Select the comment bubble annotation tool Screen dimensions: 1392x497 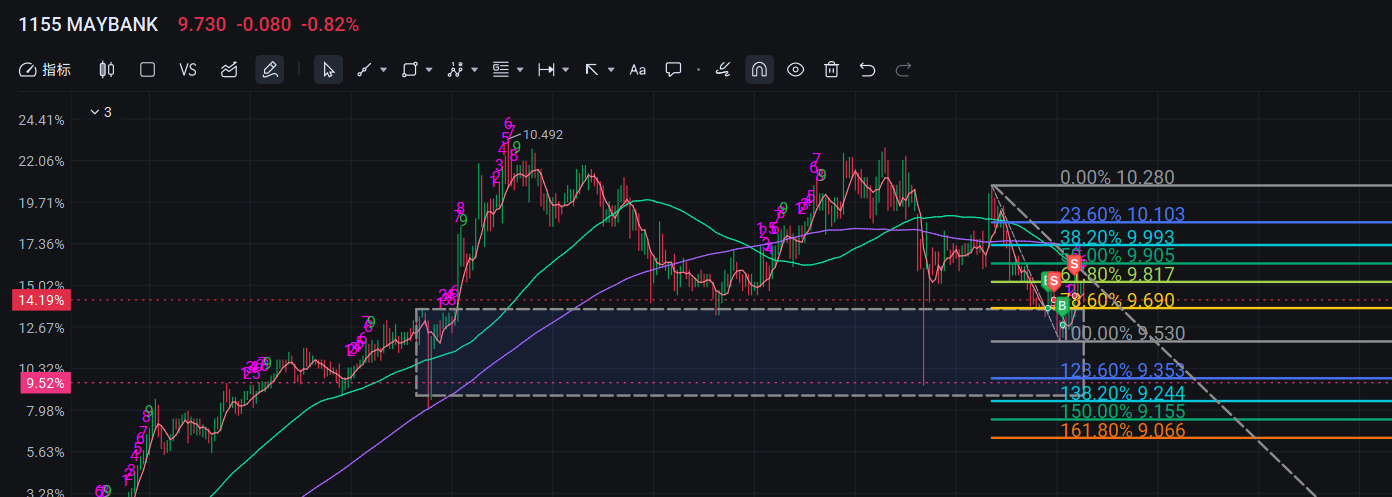[674, 70]
